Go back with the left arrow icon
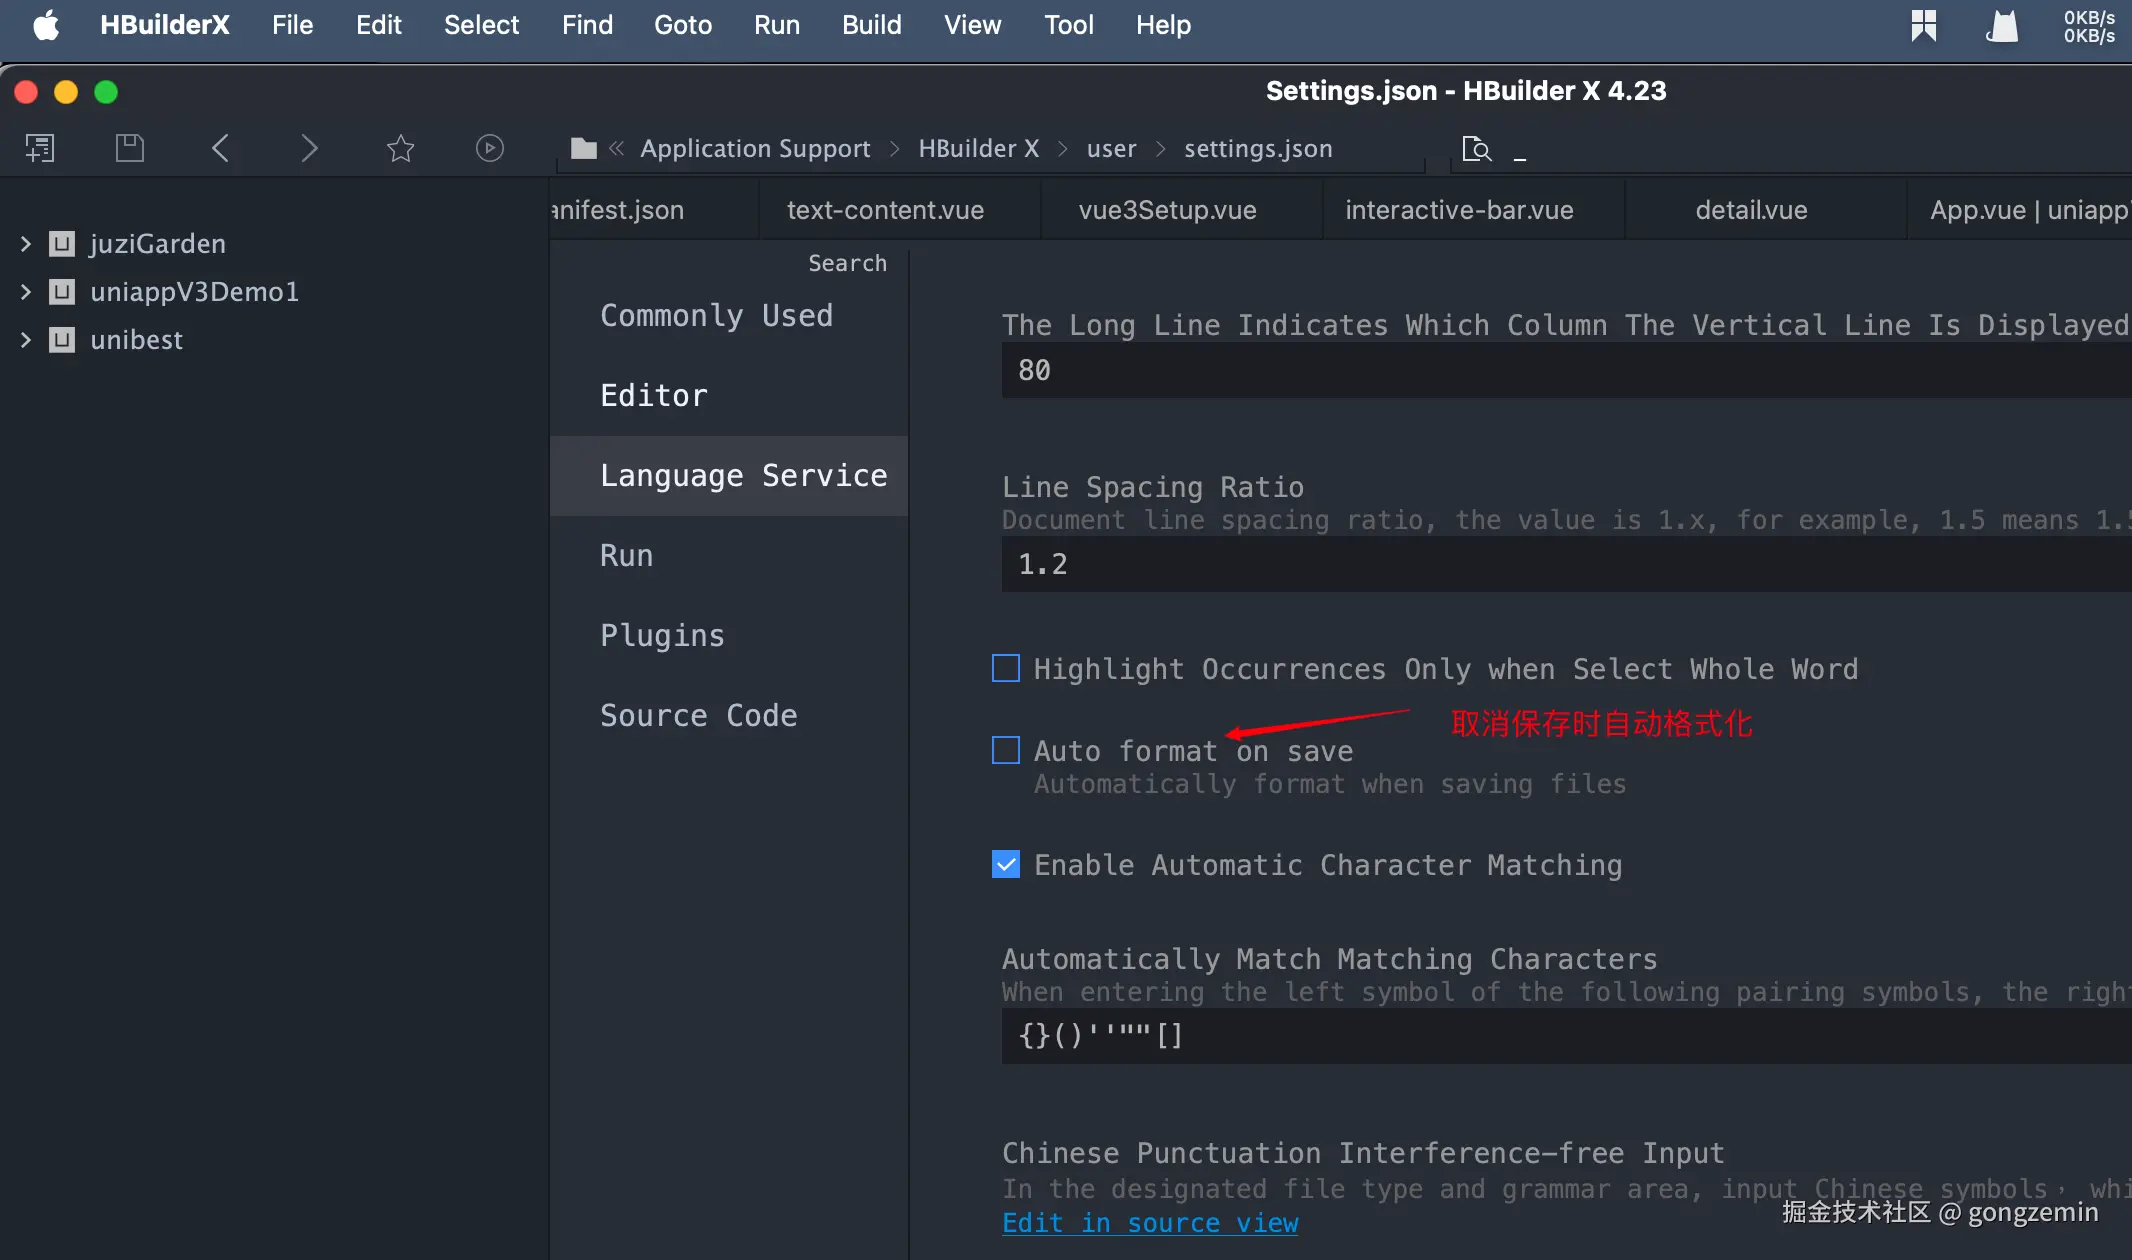Screen dimensions: 2132x1260 [x=221, y=149]
